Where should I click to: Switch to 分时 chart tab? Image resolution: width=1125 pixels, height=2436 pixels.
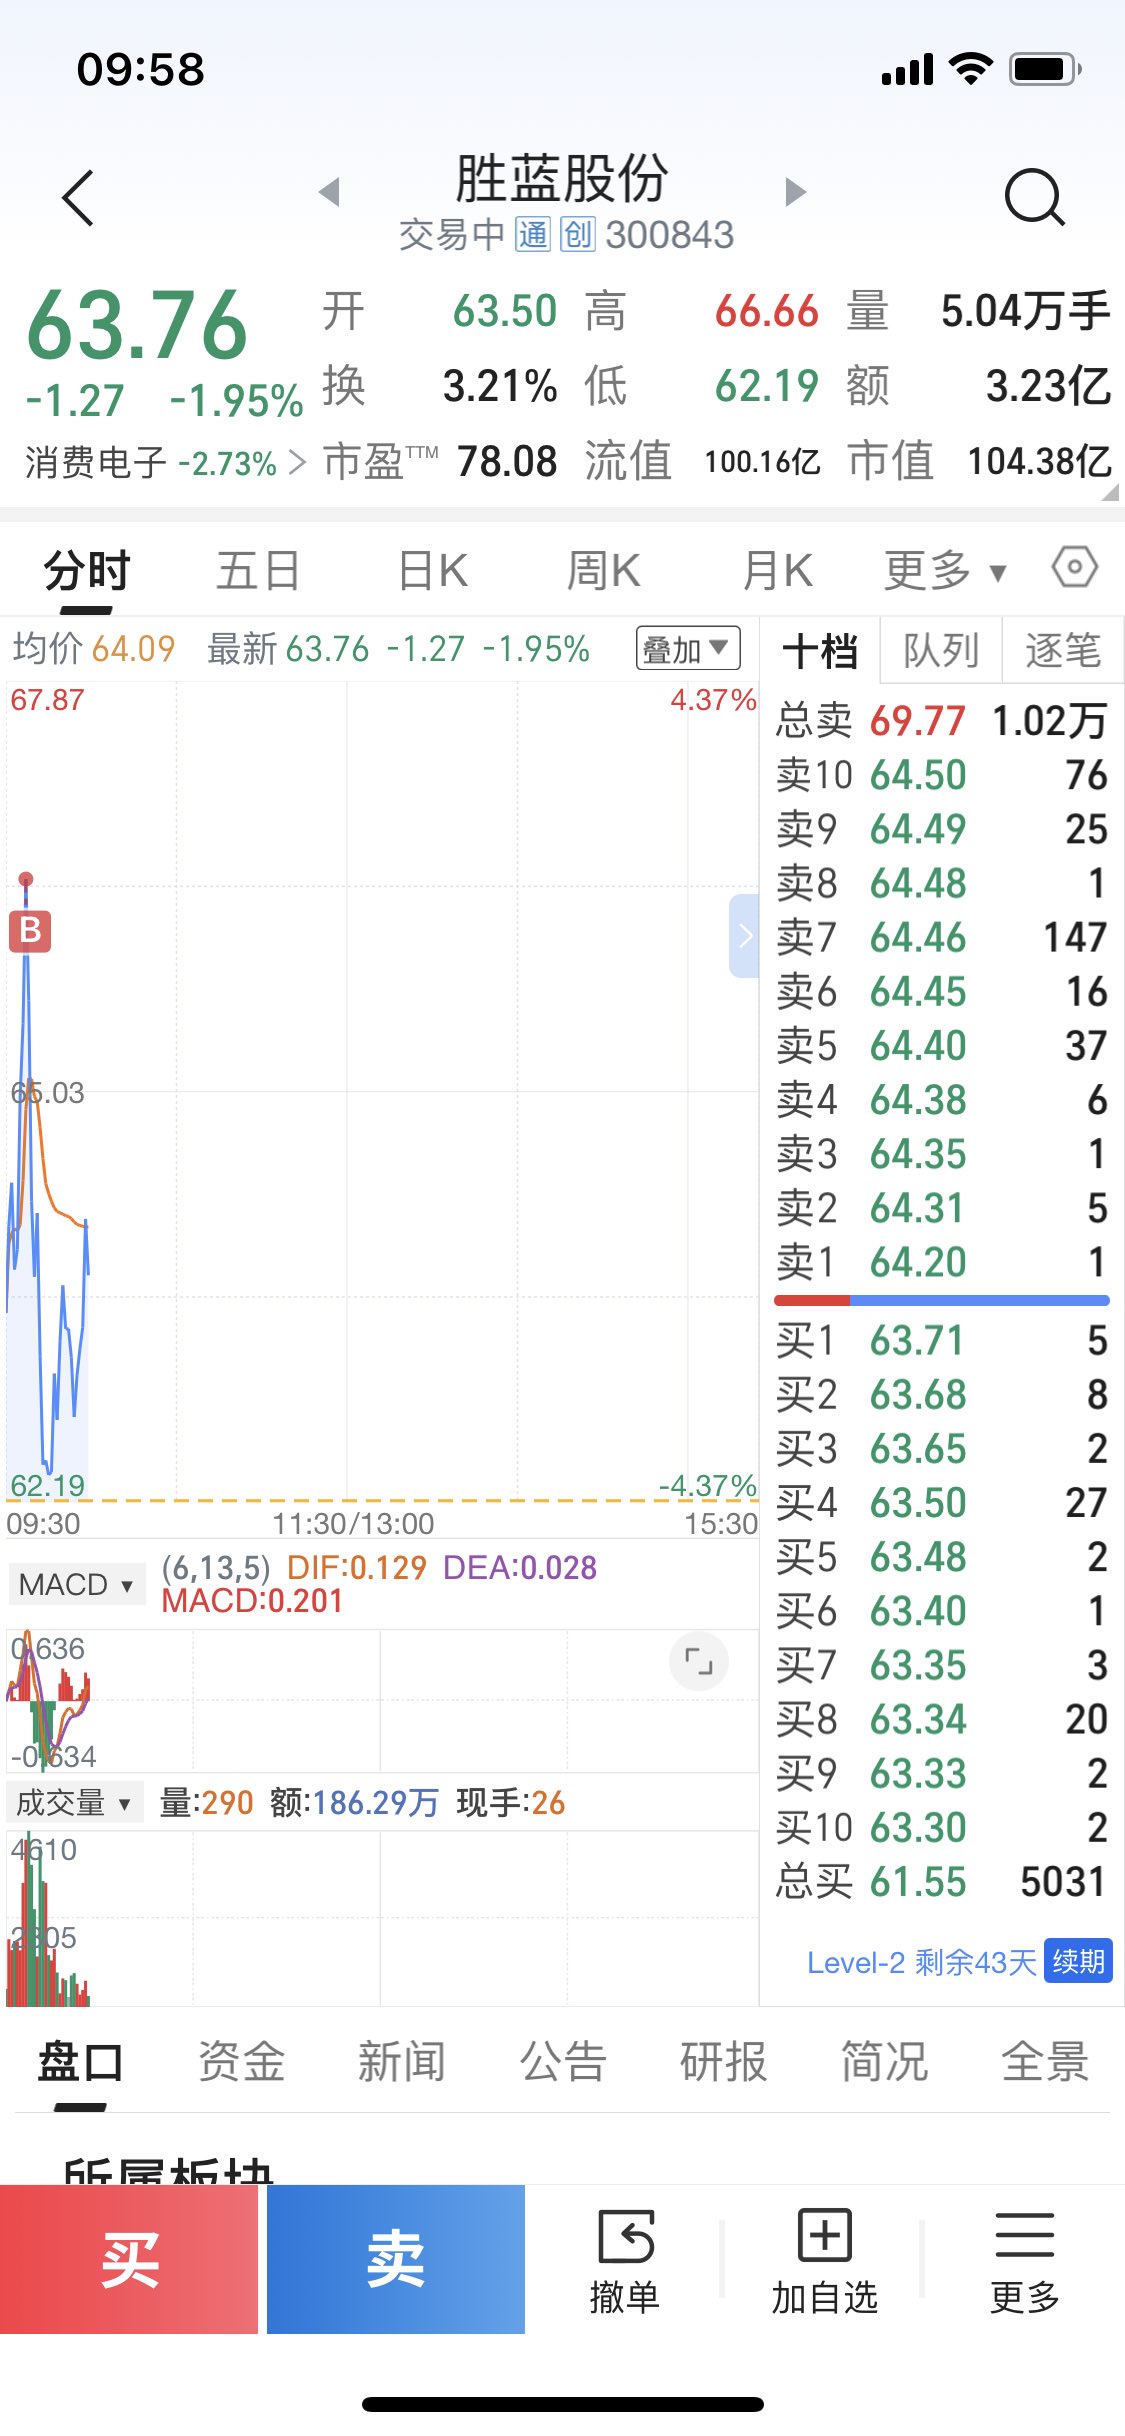87,571
